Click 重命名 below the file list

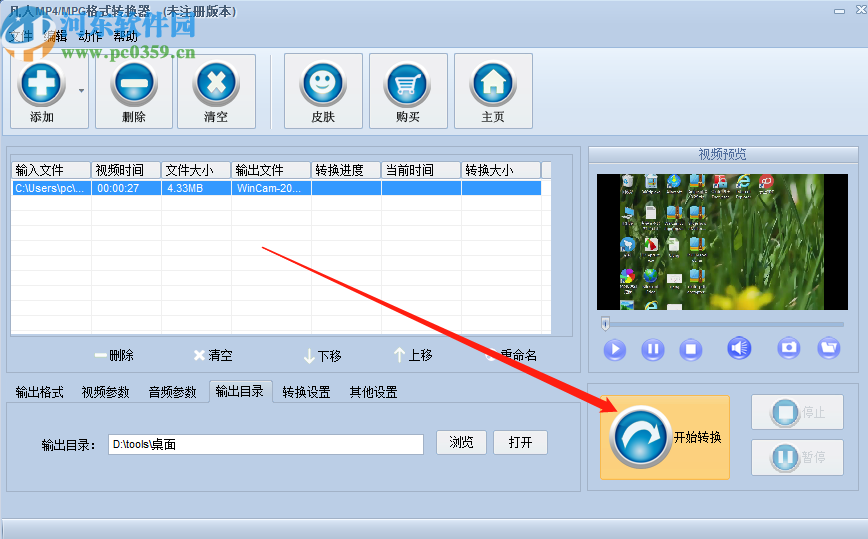coord(511,355)
